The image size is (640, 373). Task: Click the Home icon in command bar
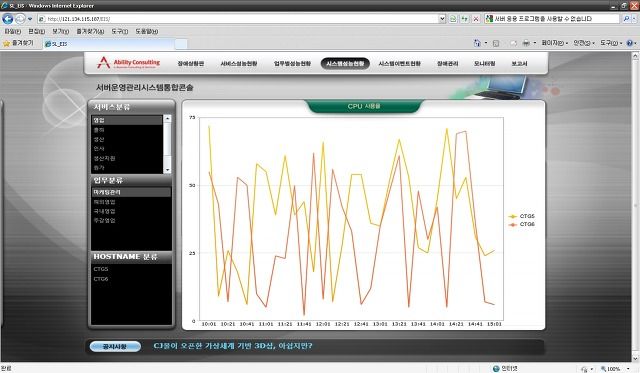pos(477,43)
